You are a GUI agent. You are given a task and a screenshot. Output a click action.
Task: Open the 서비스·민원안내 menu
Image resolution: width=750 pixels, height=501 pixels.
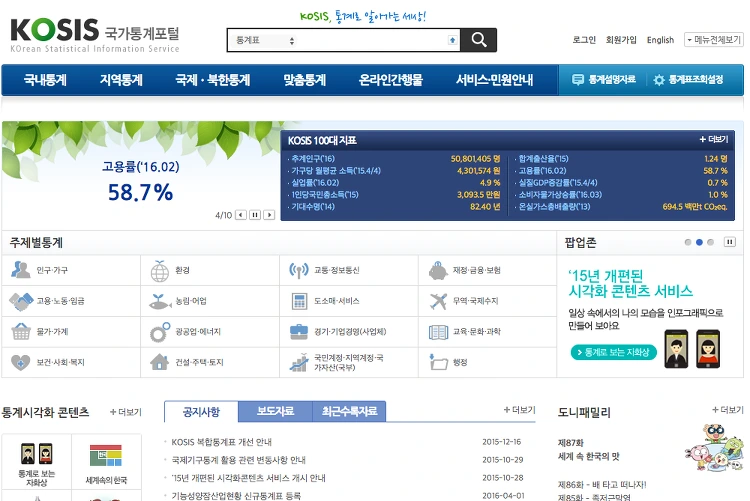coord(495,80)
